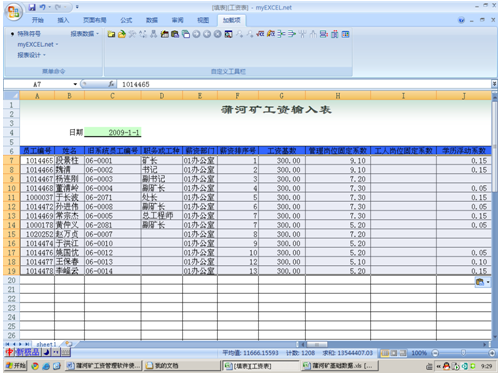Switch to 蒲河矿基础数据.xls taskbar window
502x377 pixels.
(x=339, y=366)
